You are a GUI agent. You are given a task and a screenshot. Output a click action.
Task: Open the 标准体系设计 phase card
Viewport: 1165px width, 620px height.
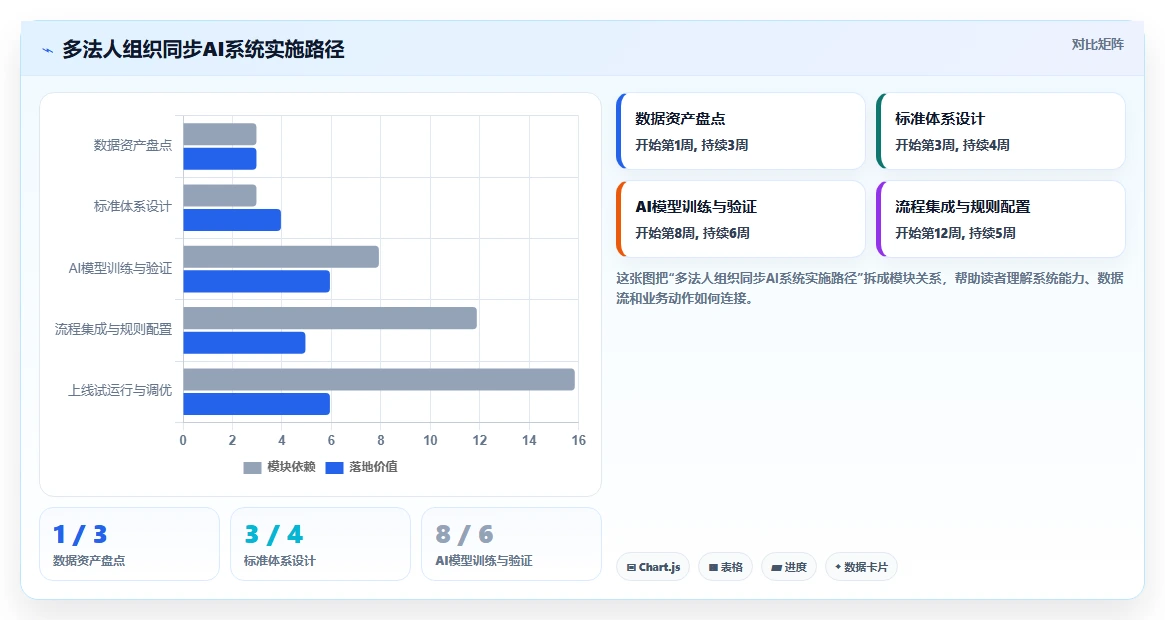point(1001,131)
